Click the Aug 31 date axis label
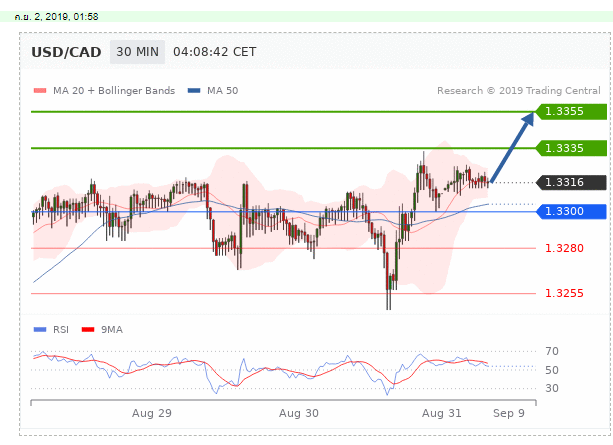The width and height of the screenshot is (613, 445). (x=442, y=413)
